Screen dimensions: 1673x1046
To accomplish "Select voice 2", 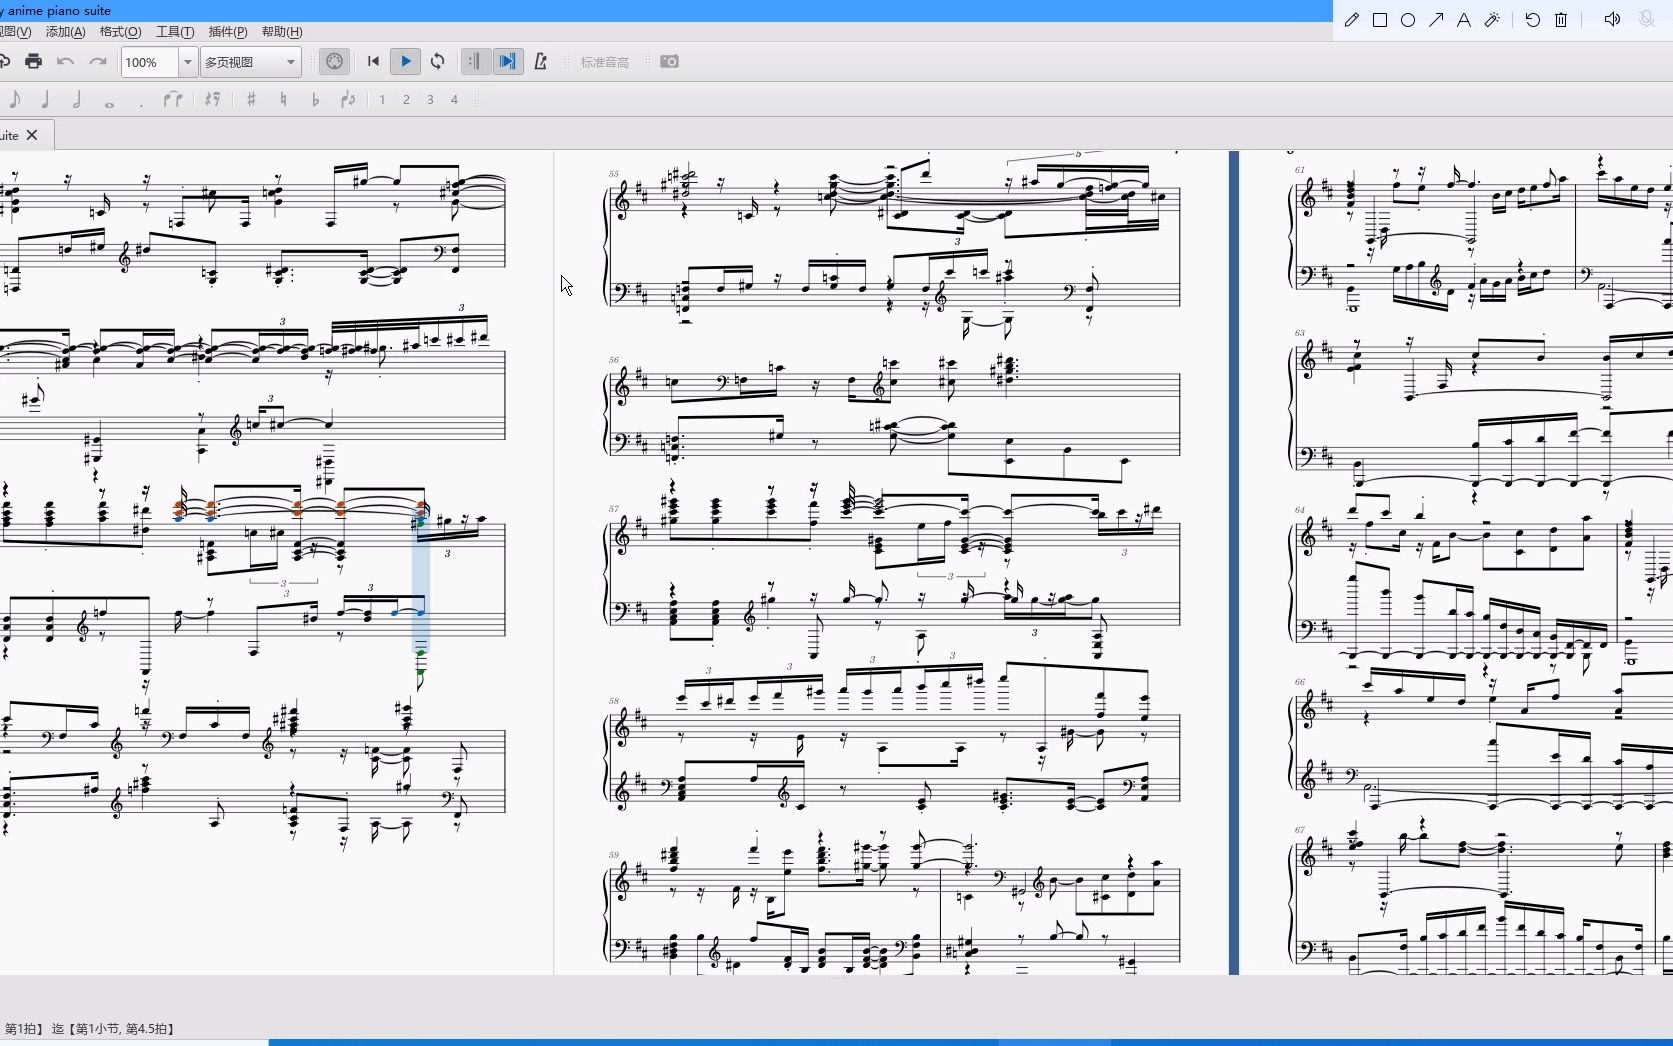I will pos(406,100).
